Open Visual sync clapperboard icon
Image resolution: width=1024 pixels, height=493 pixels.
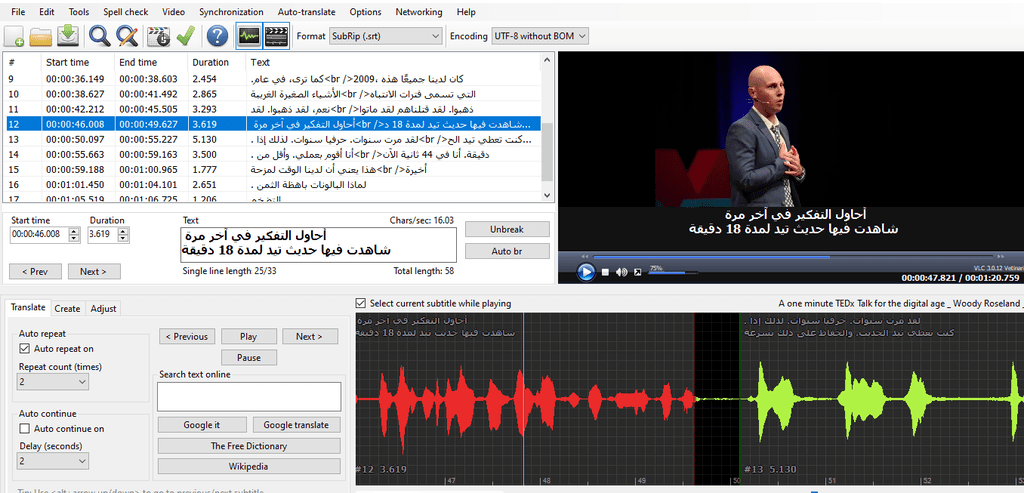159,36
